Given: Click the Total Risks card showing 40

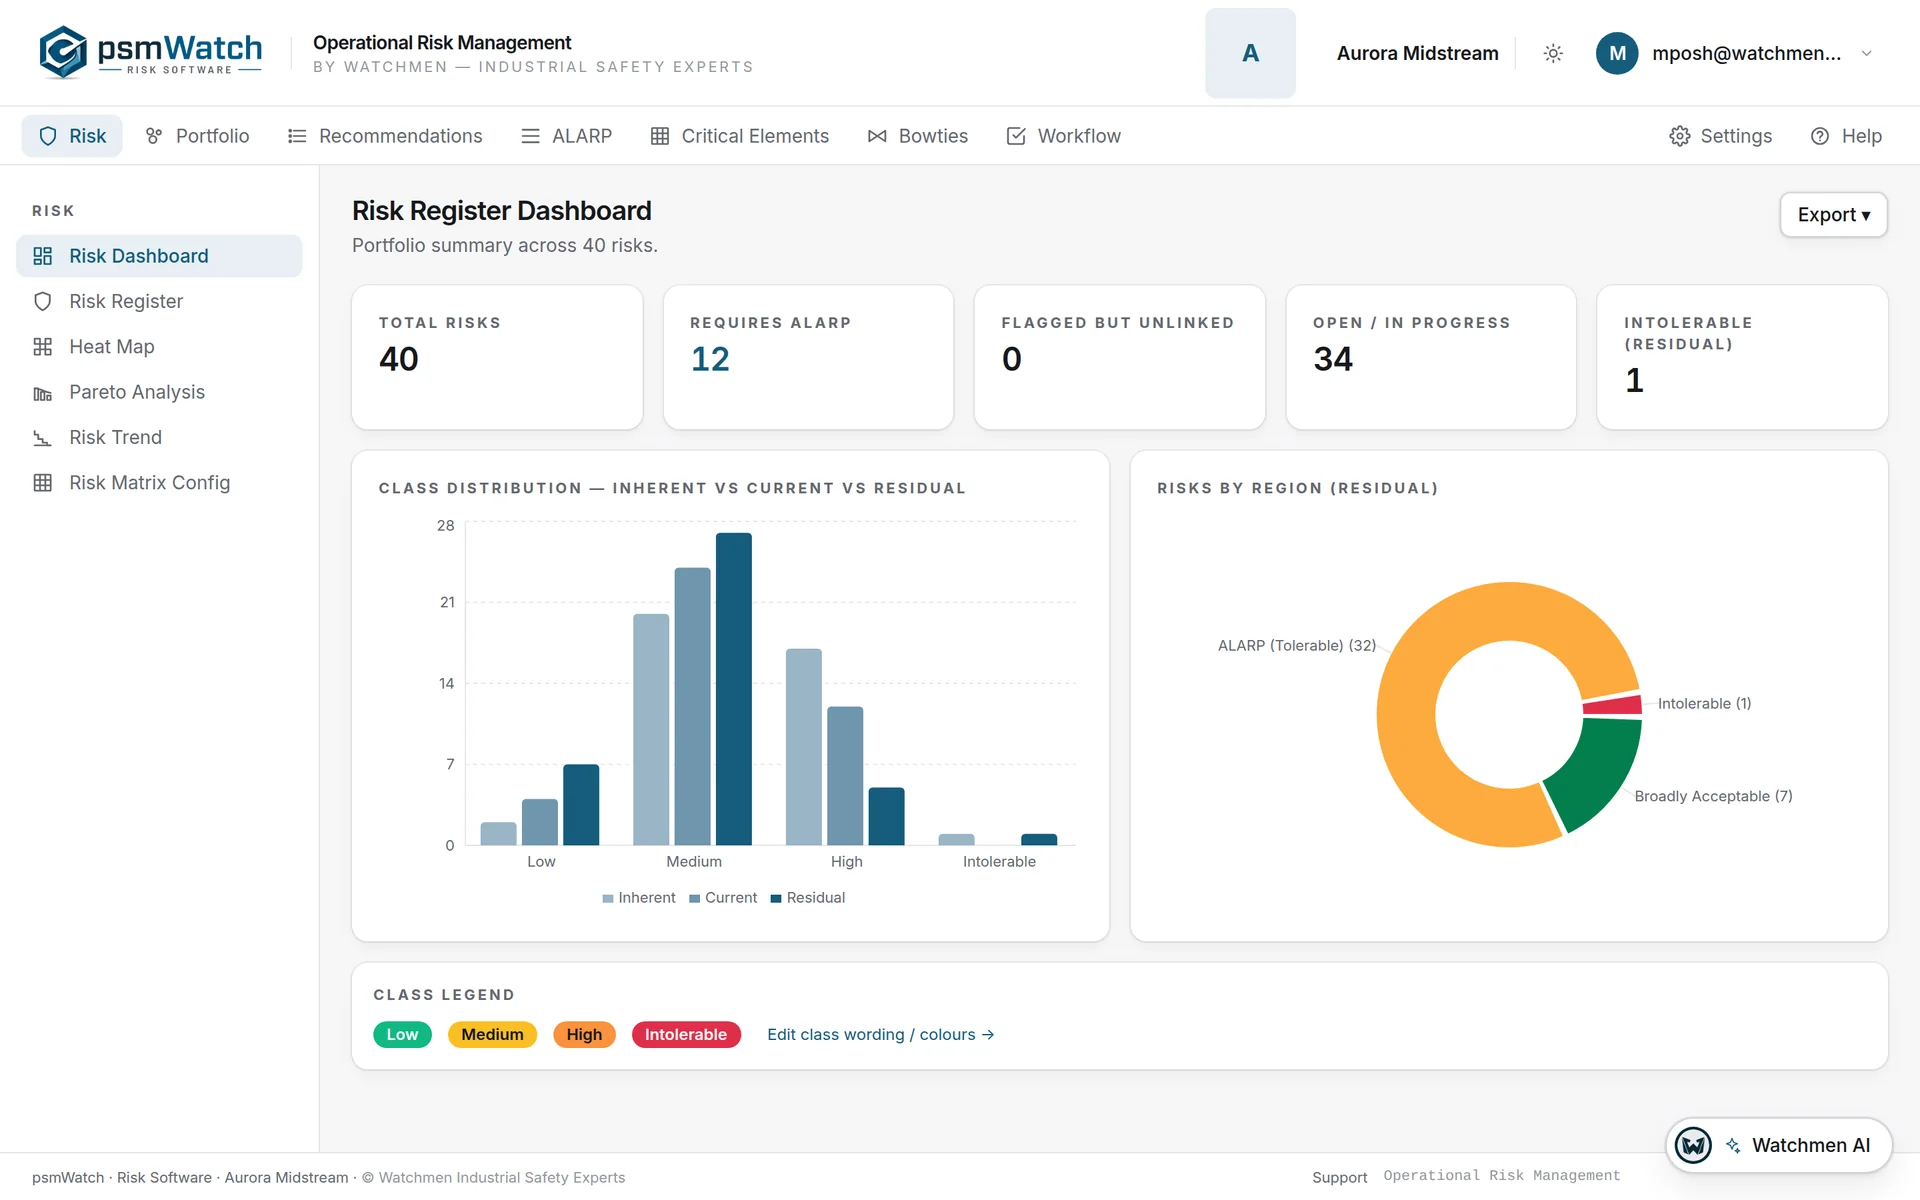Looking at the screenshot, I should pos(497,357).
